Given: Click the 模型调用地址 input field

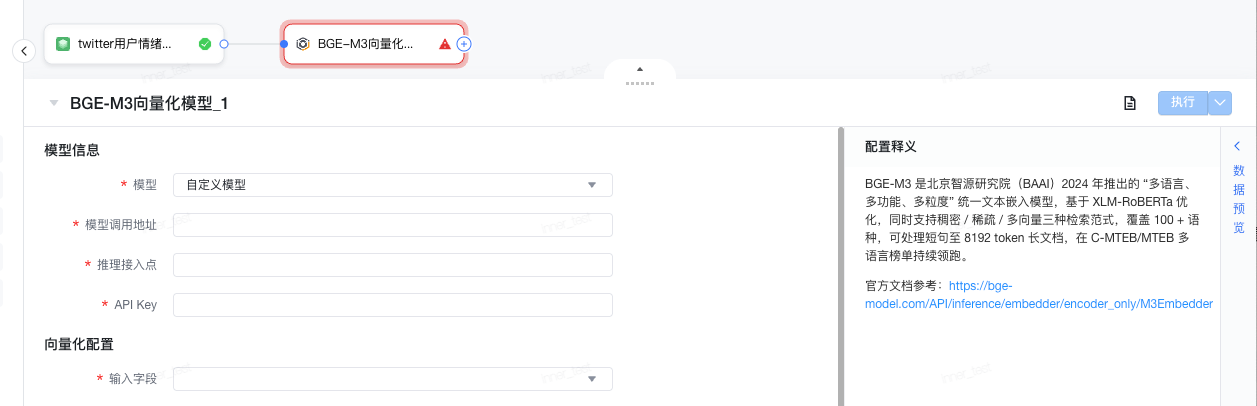Looking at the screenshot, I should click(x=392, y=225).
